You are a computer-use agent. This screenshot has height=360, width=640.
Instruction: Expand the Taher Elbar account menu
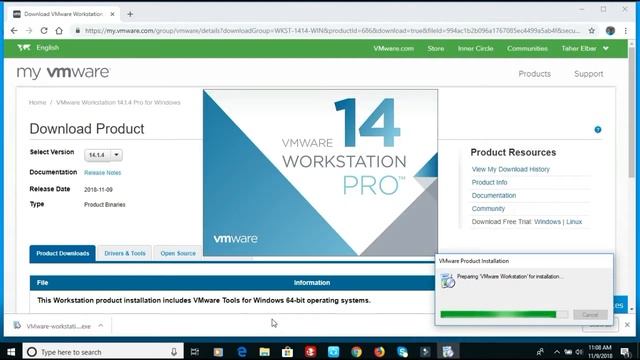[x=585, y=48]
